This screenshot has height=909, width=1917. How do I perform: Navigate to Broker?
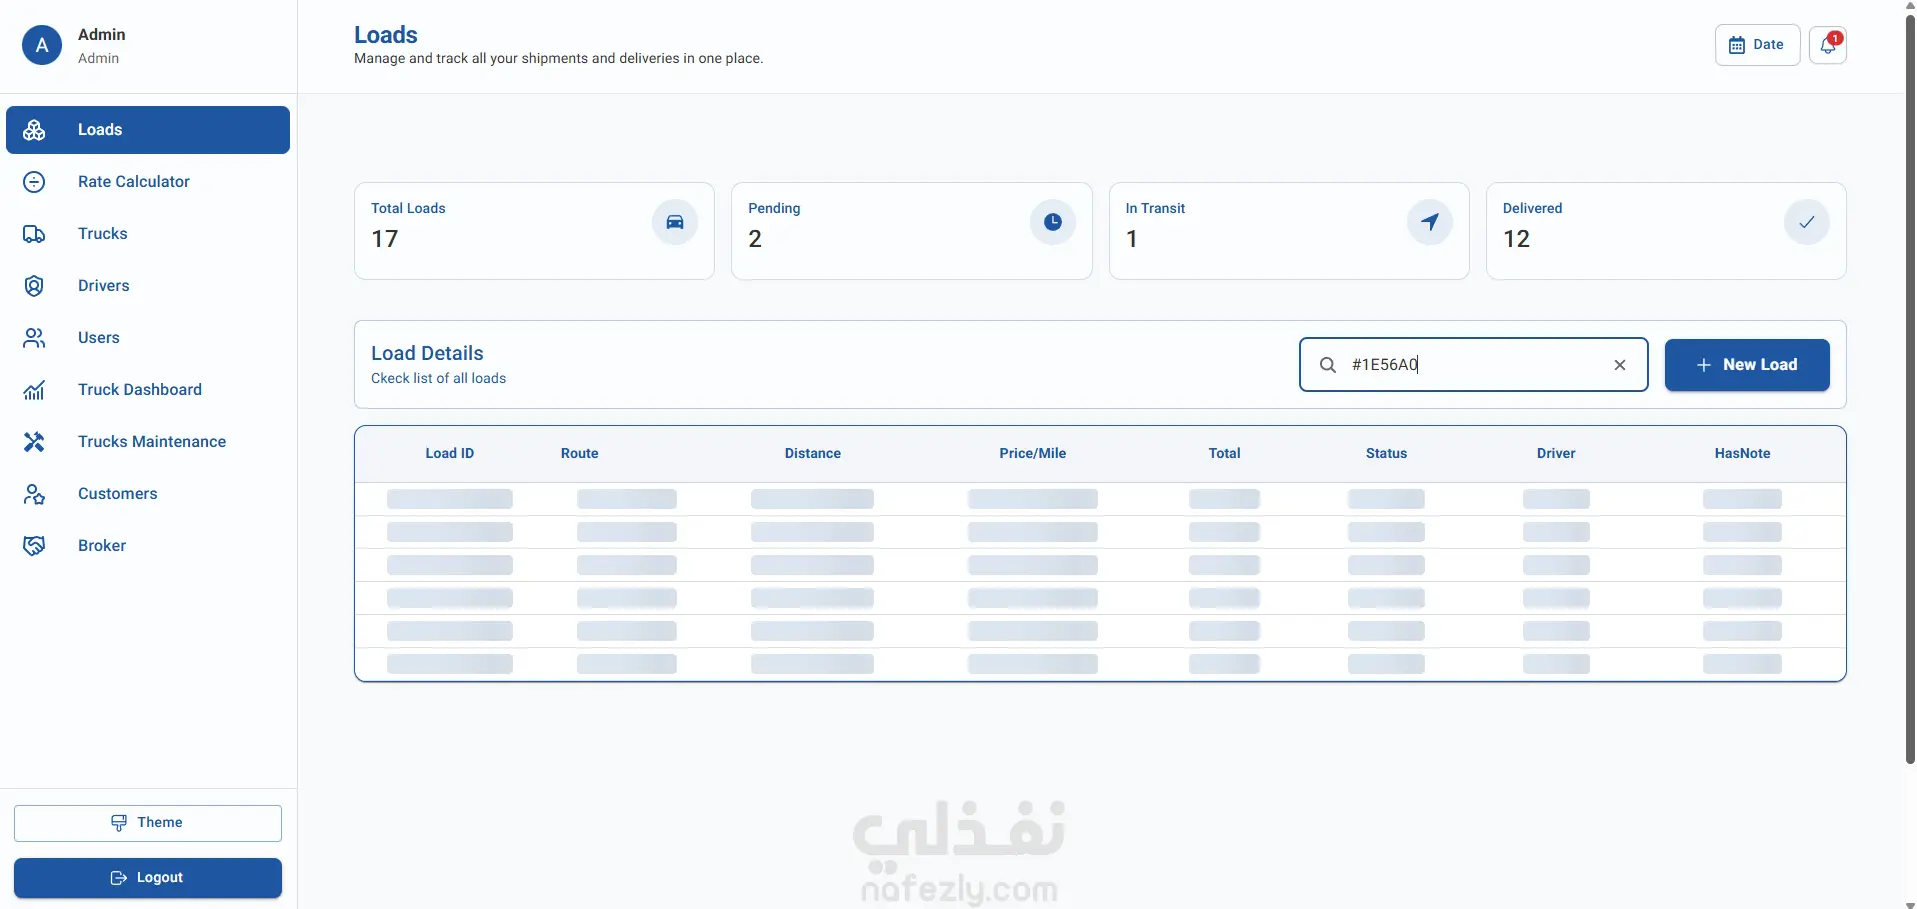click(148, 546)
